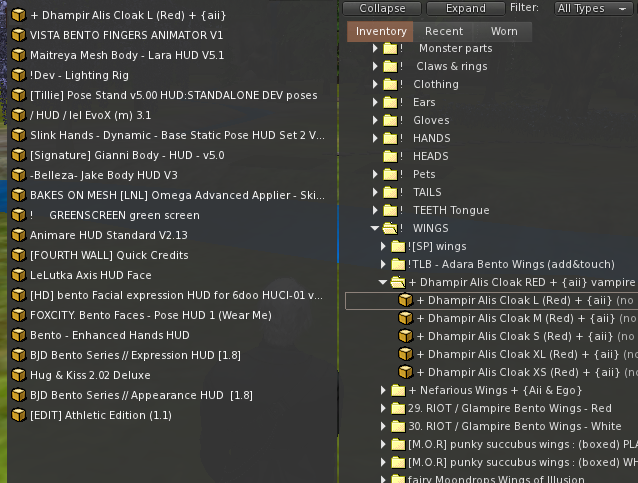
Task: Select + Dhampir Alis Cloak L (Red) in the attachment list
Action: (x=128, y=15)
